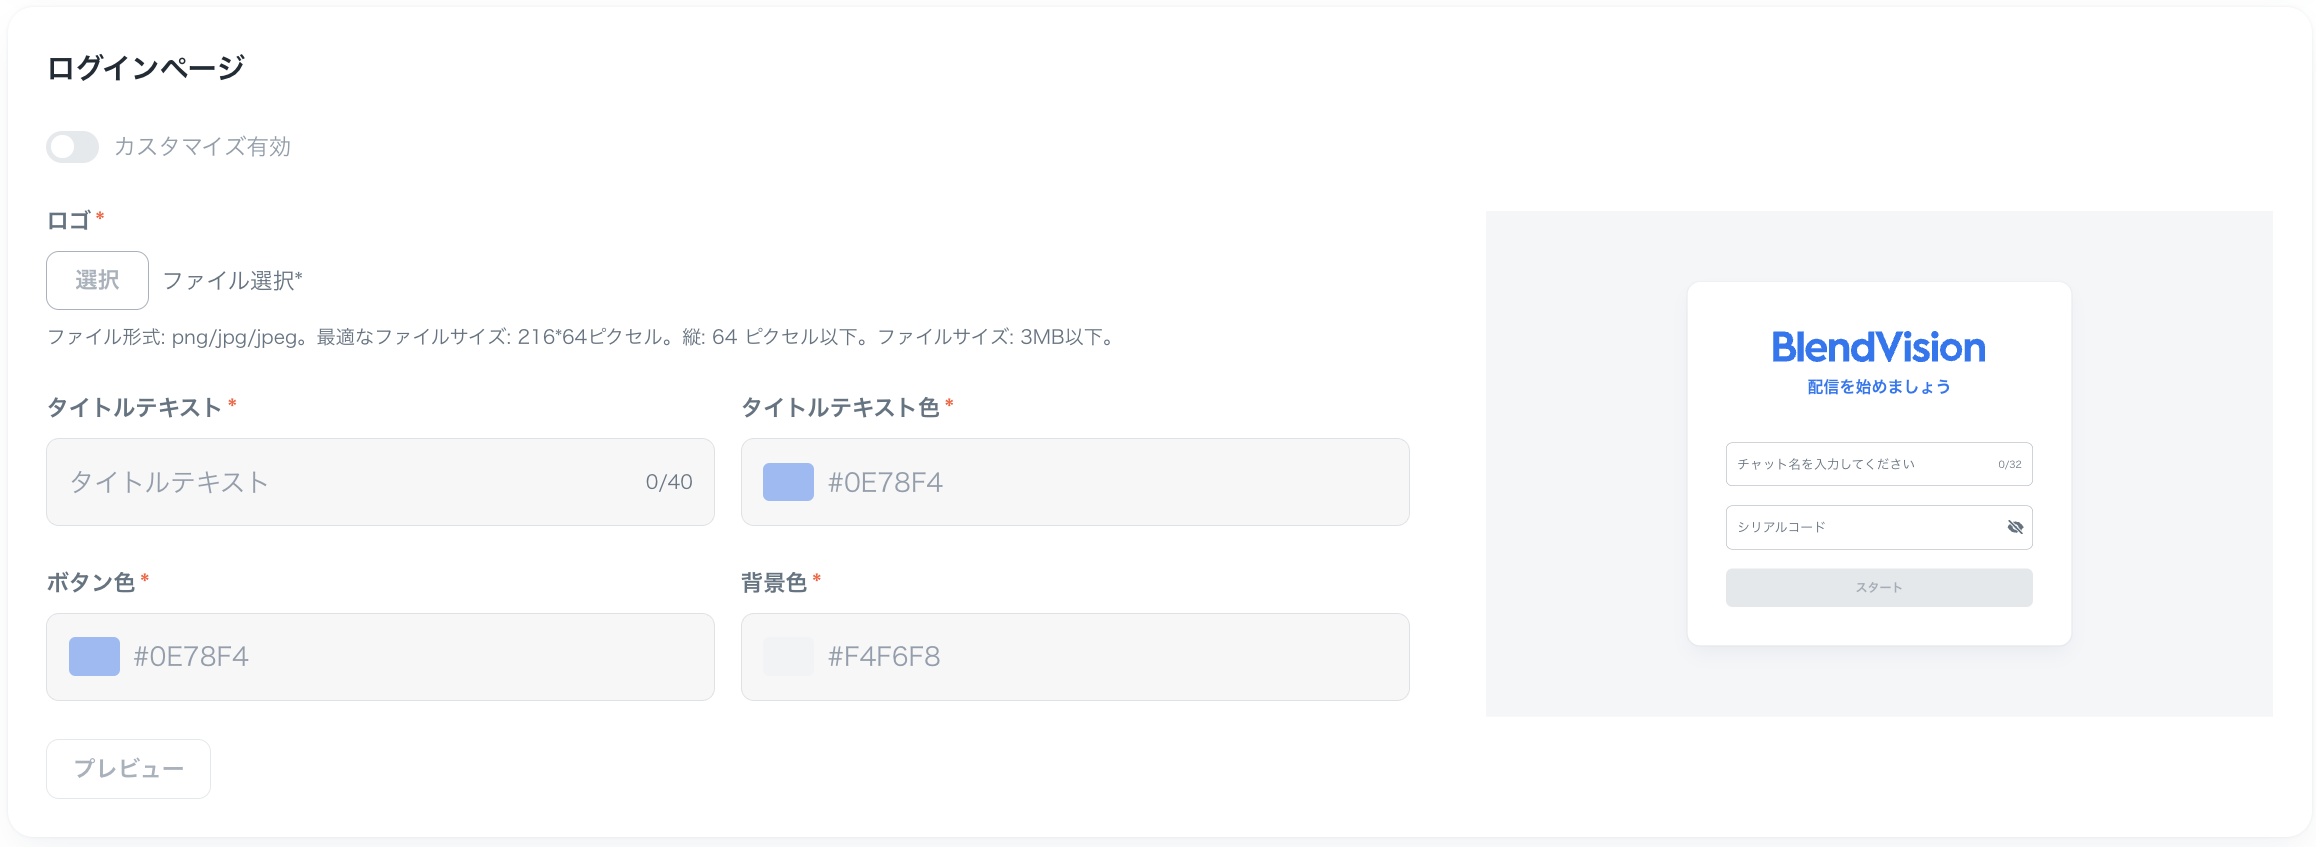Viewport: 2316px width, 847px height.
Task: Click the 0/40 character counter
Action: (669, 482)
